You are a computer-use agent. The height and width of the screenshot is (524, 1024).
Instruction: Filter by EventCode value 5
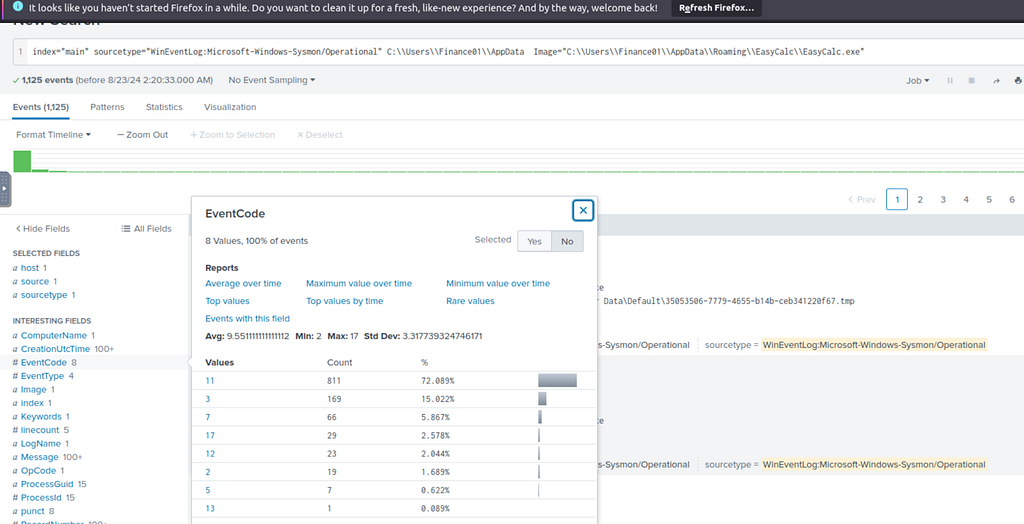click(208, 490)
